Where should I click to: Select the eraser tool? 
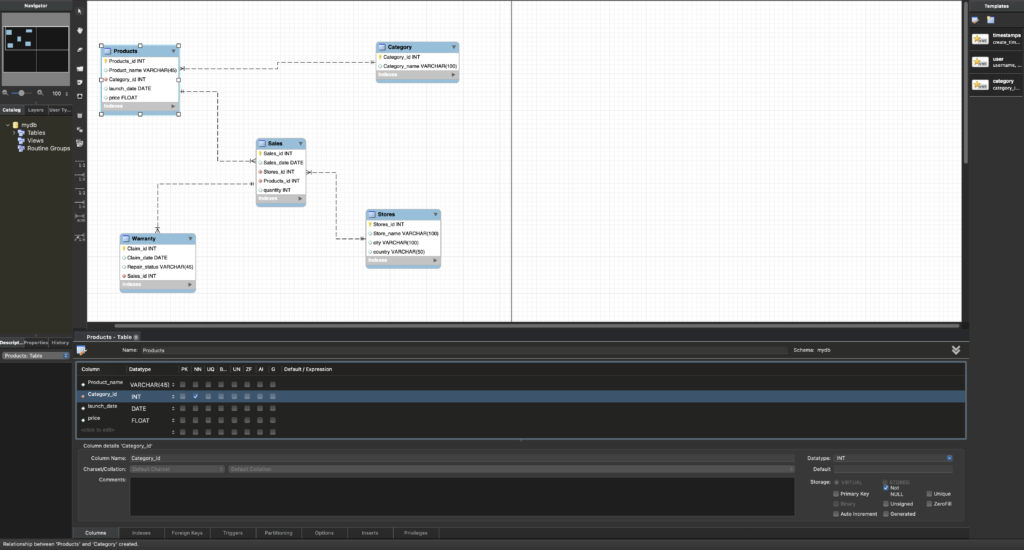[x=80, y=48]
